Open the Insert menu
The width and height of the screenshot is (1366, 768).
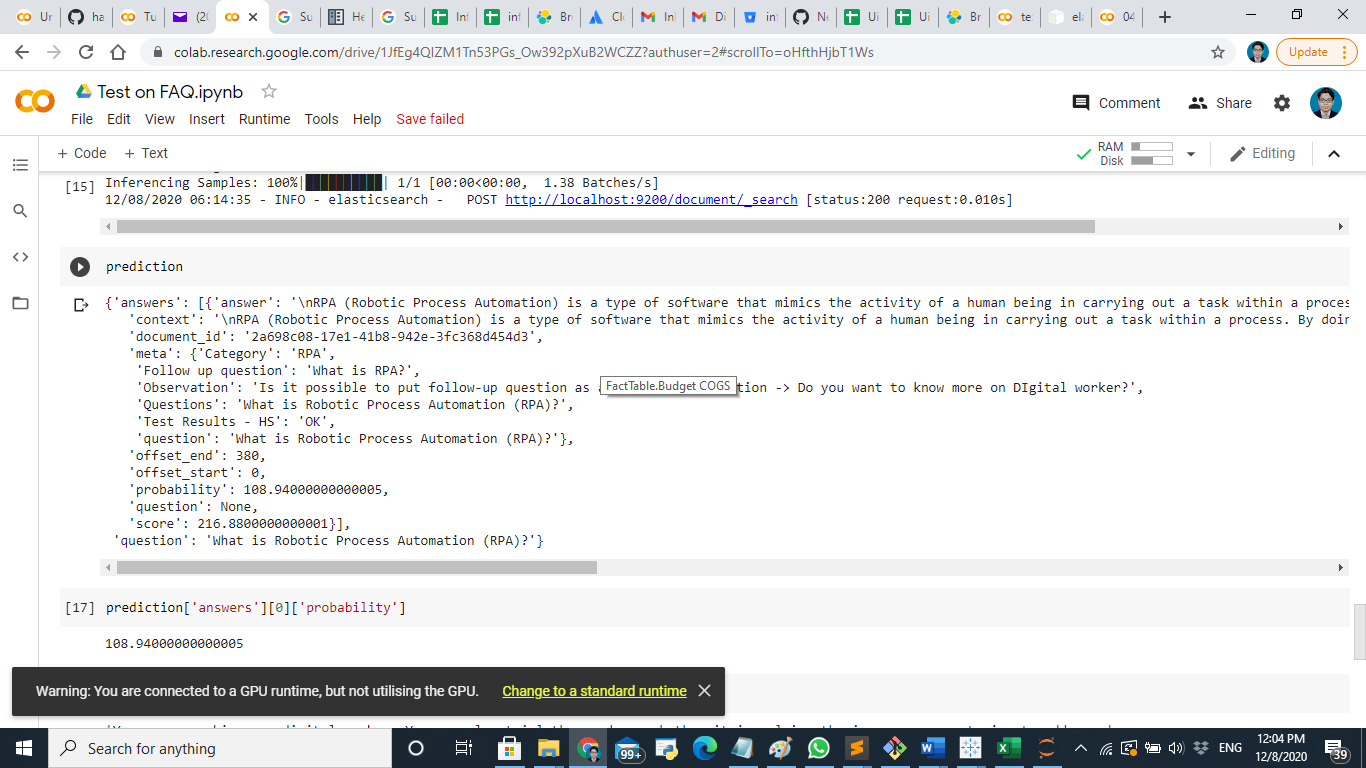207,119
